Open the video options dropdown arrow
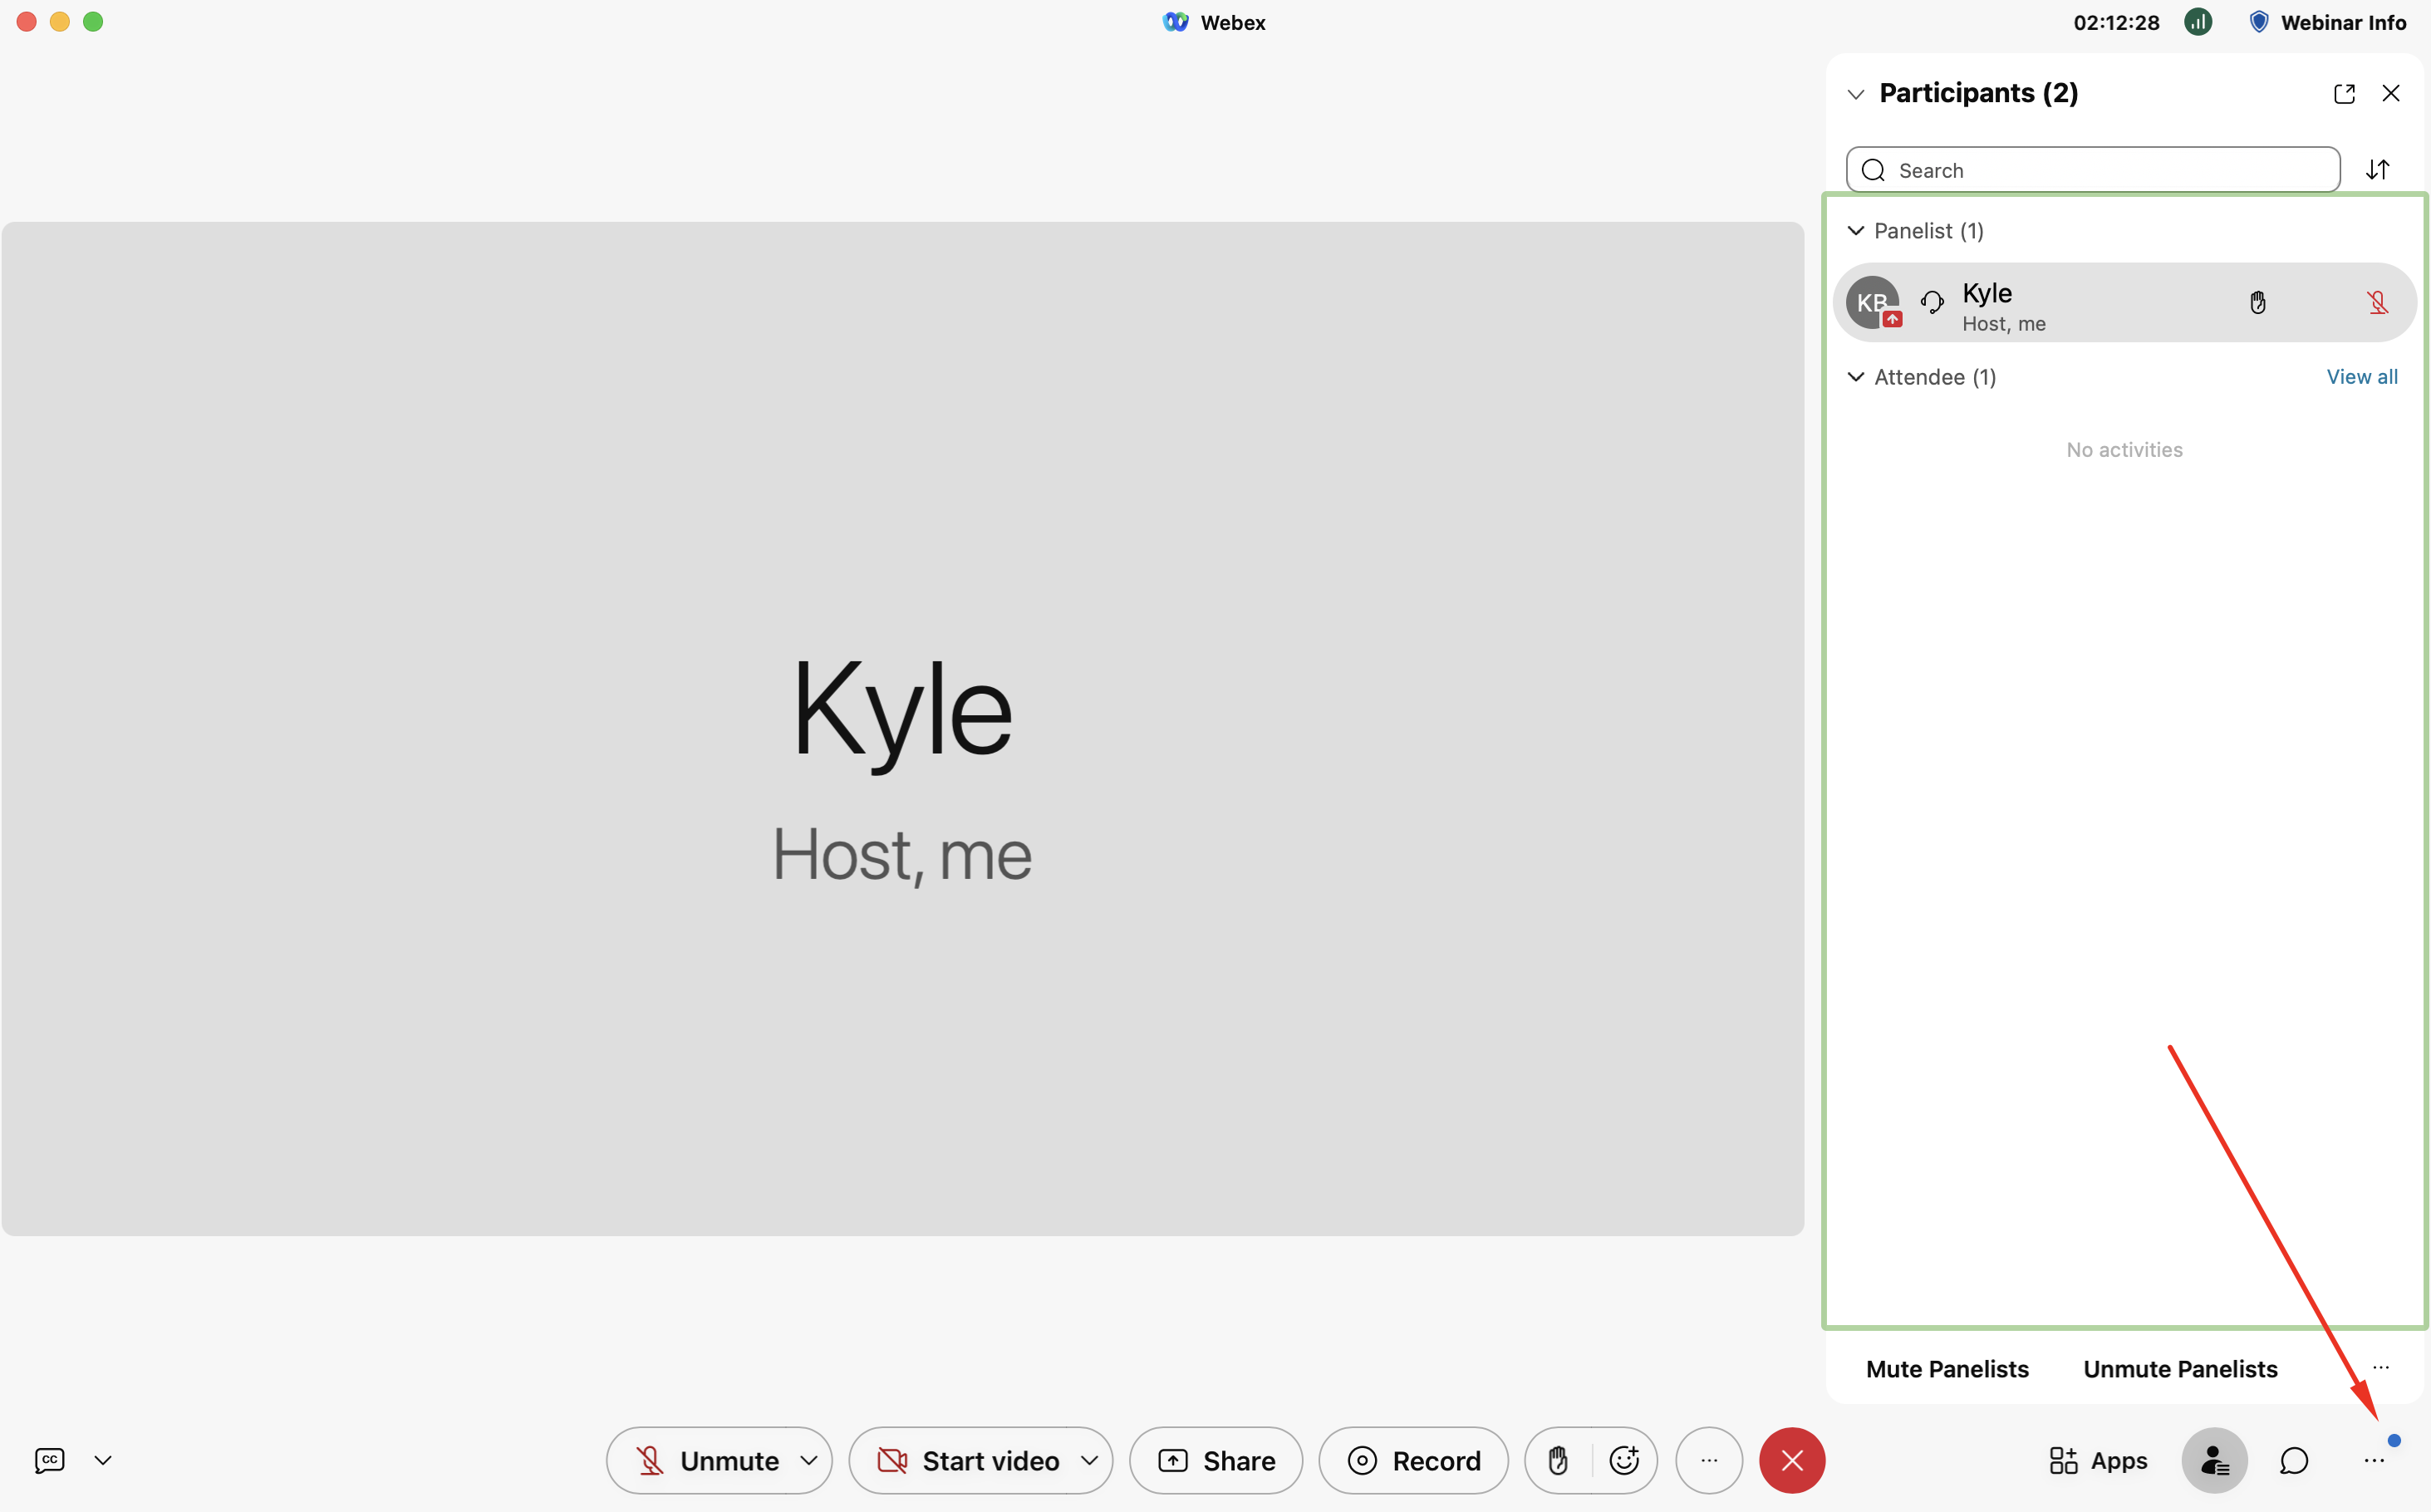Viewport: 2431px width, 1512px height. 1090,1460
